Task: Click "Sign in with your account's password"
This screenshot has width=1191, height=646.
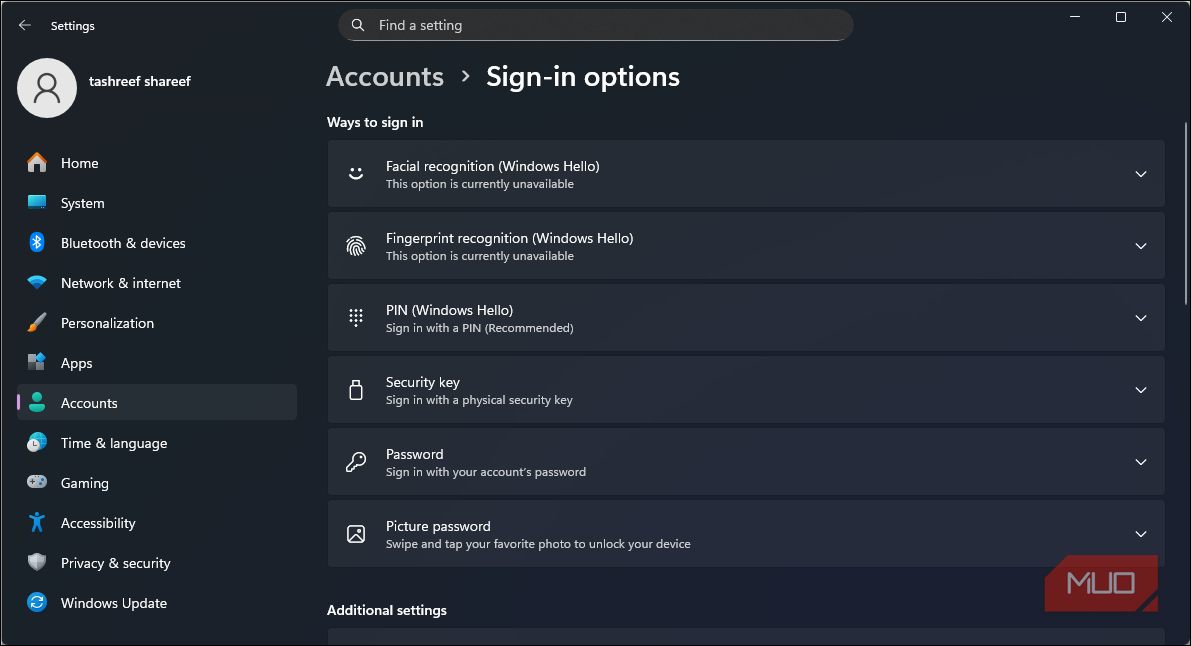Action: pyautogui.click(x=485, y=472)
